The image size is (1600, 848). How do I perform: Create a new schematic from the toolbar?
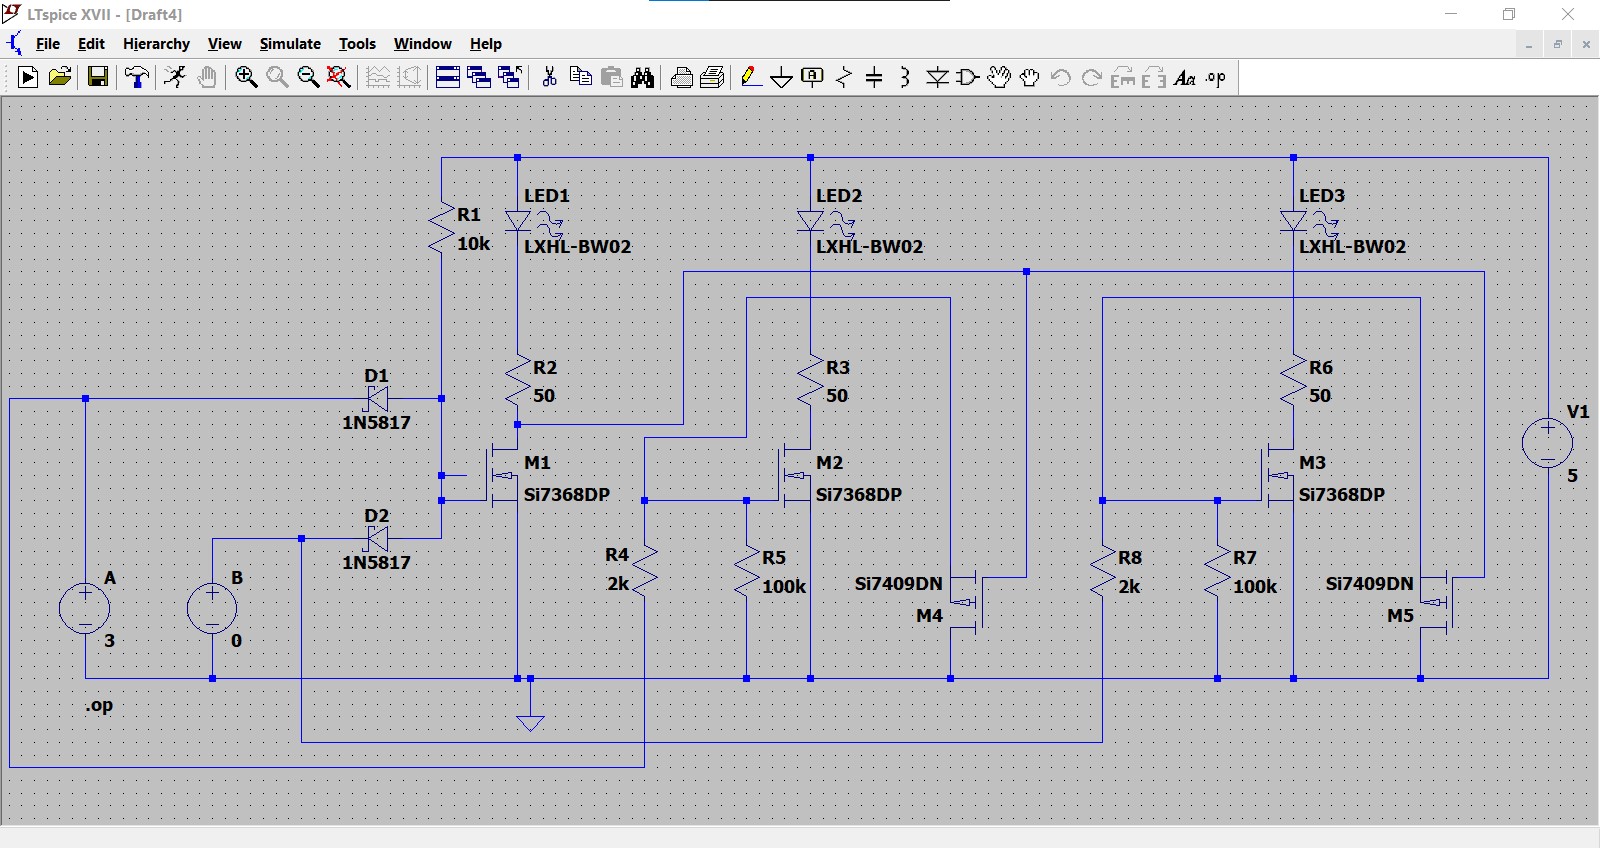click(28, 77)
